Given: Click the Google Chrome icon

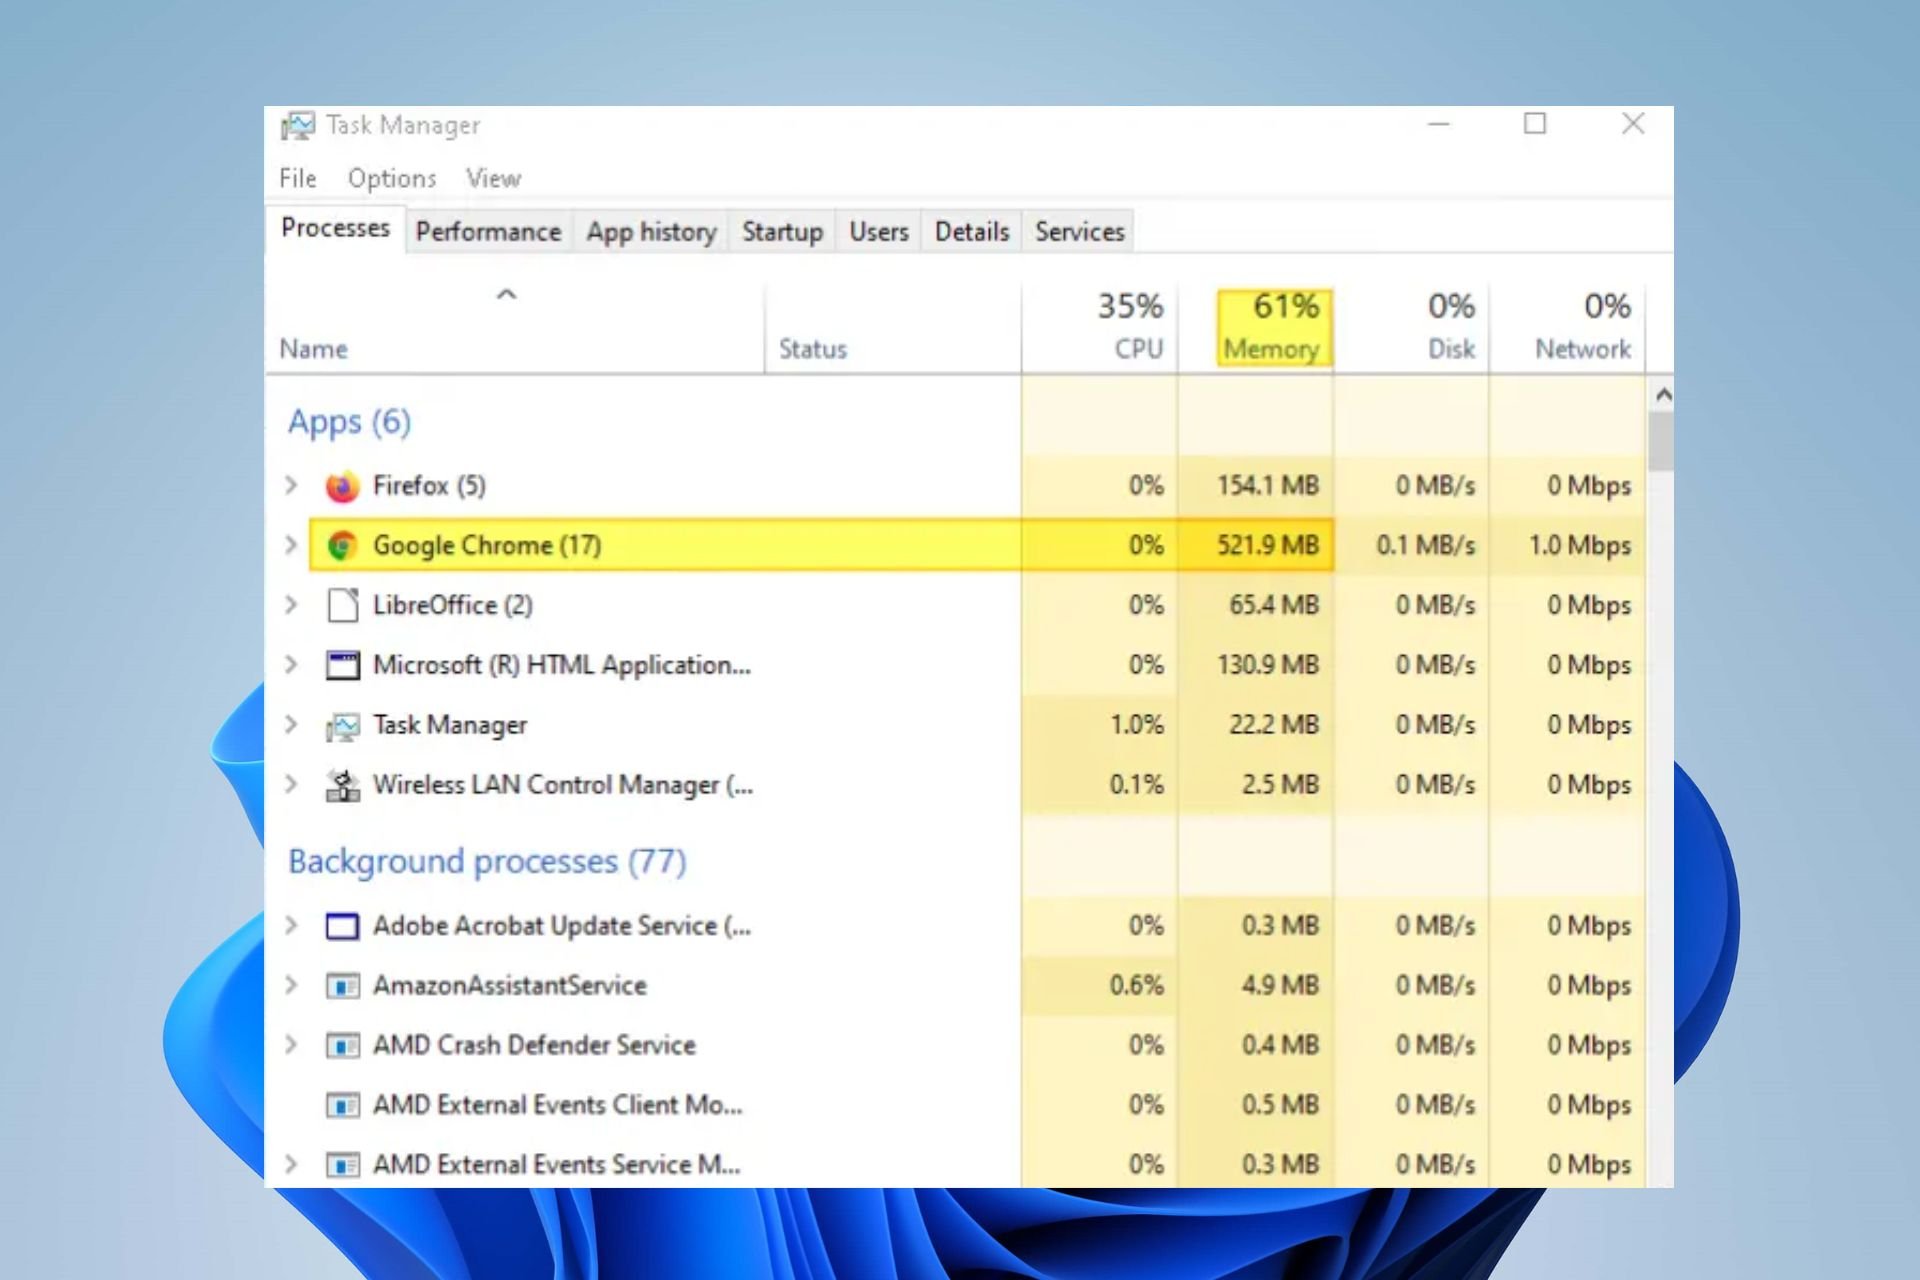Looking at the screenshot, I should (x=342, y=546).
